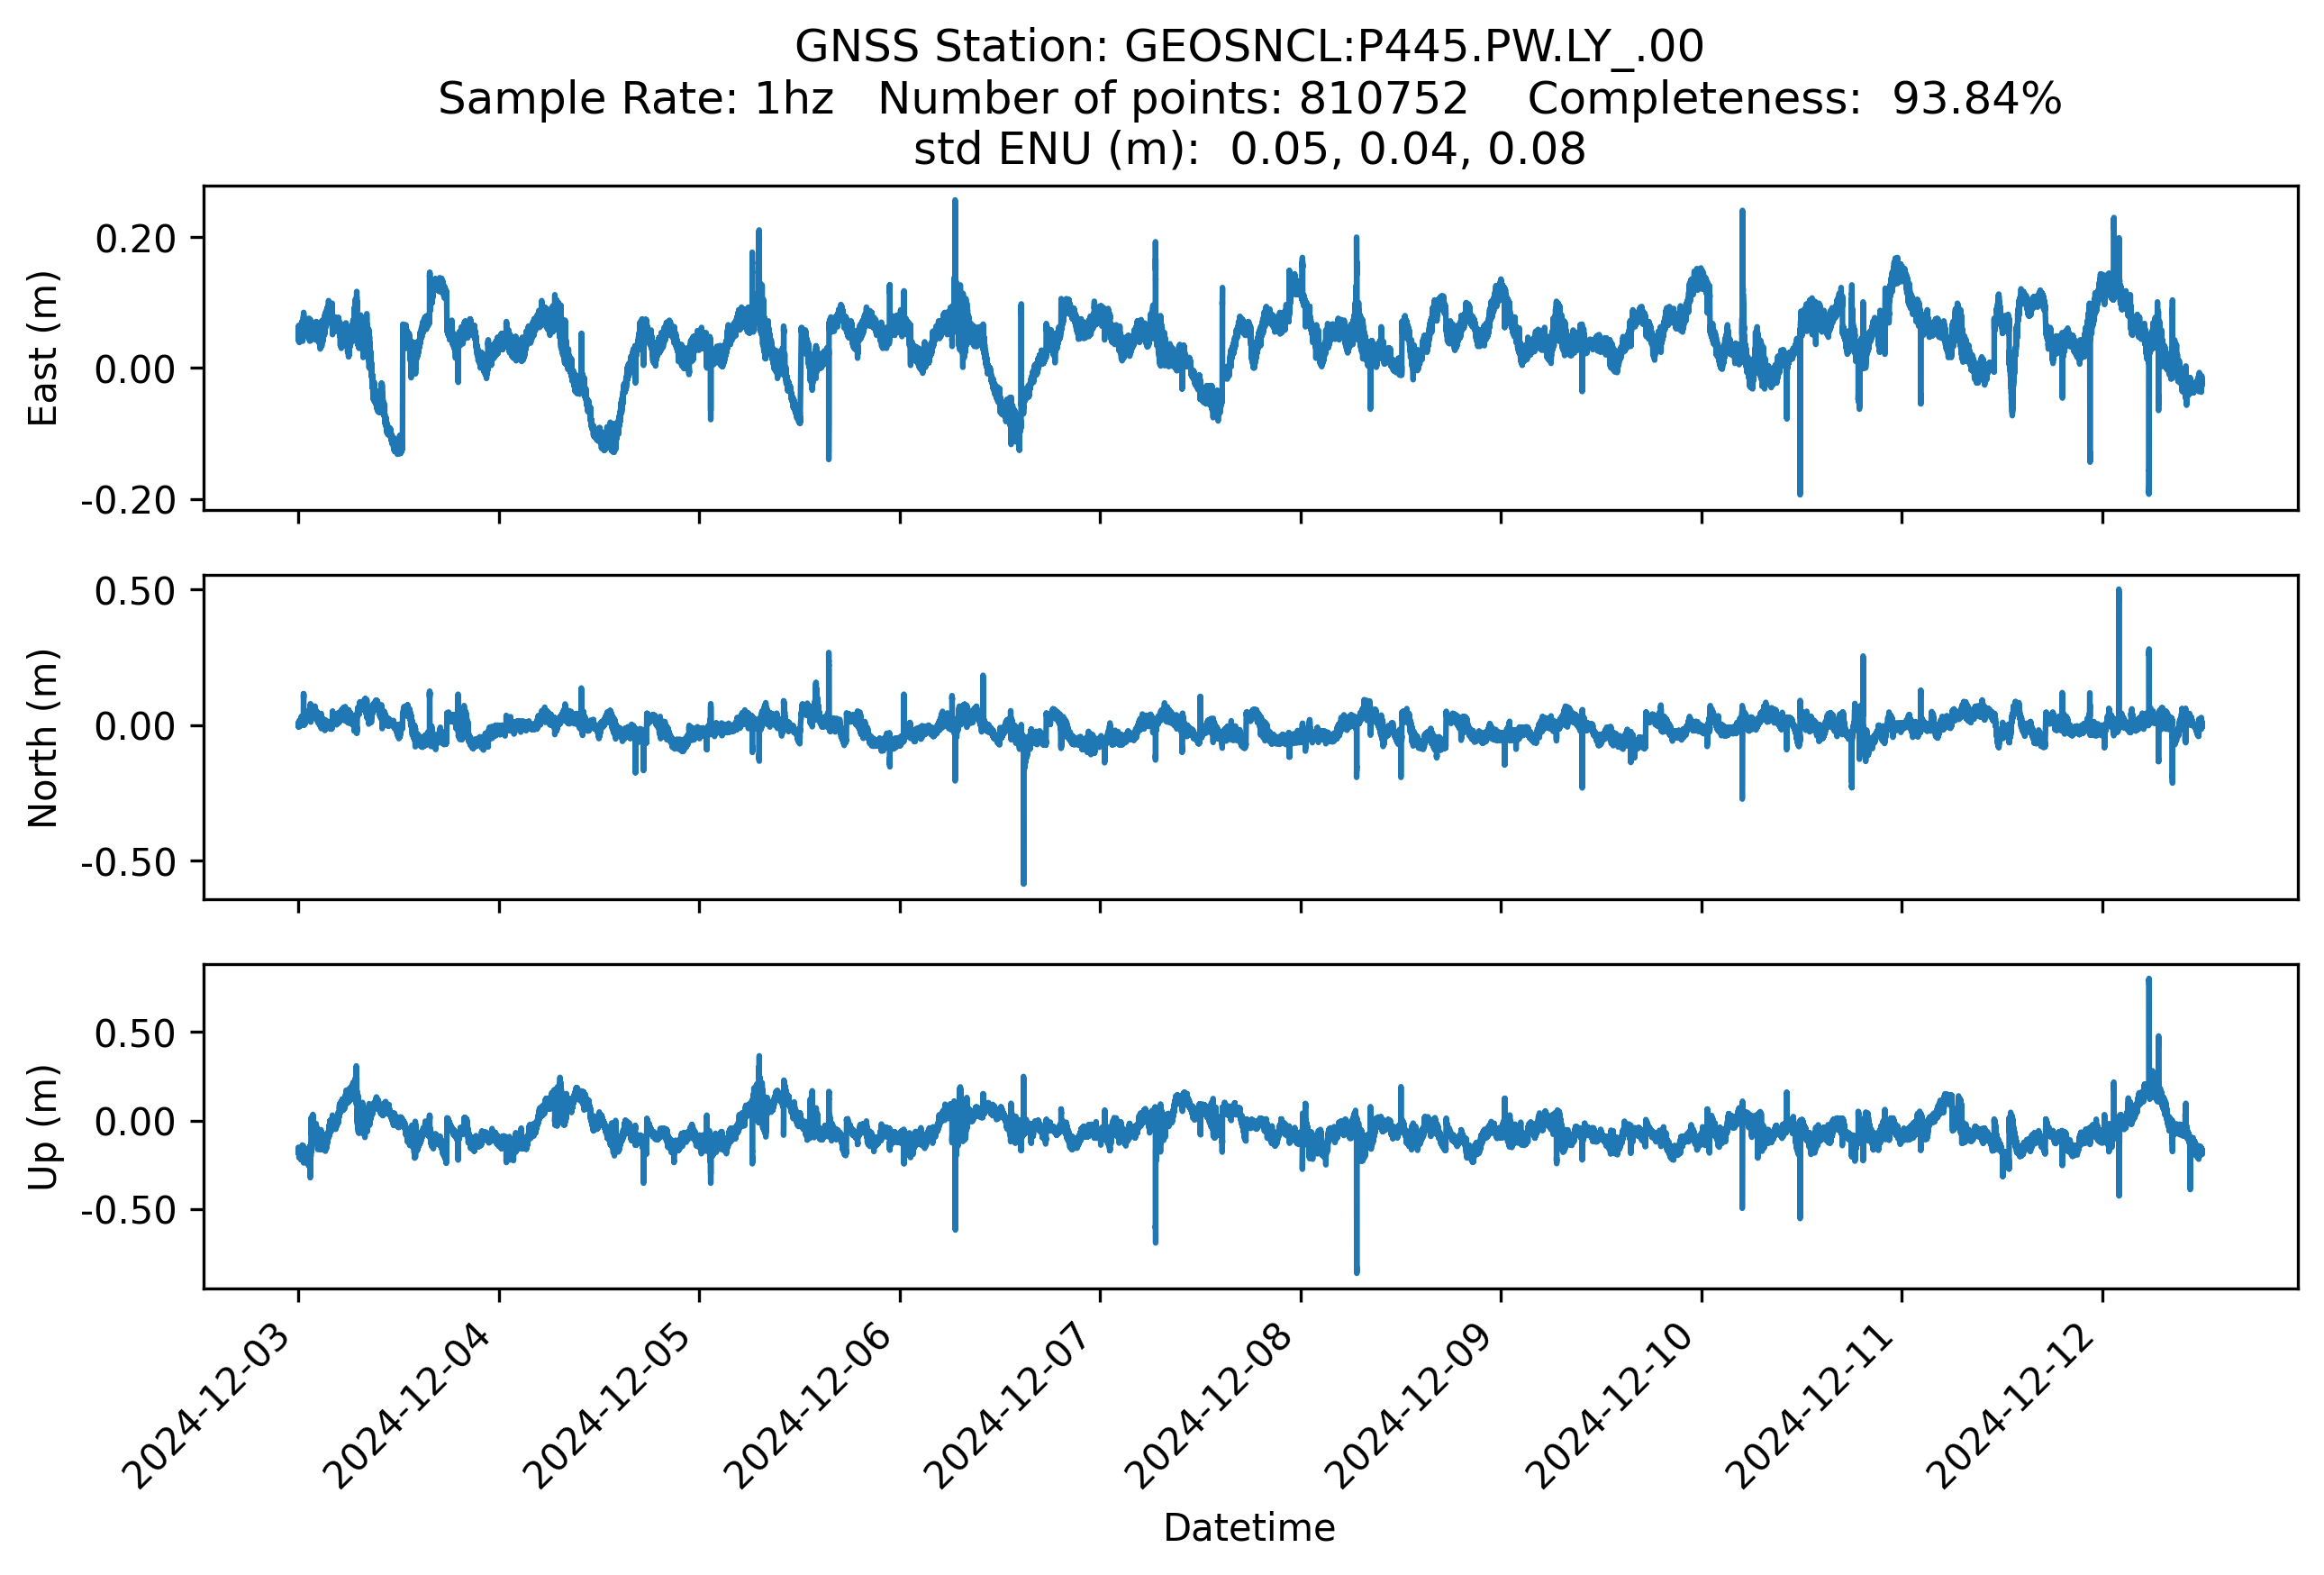Click the GNSS Station title line
The height and width of the screenshot is (1575, 2324).
[x=1249, y=46]
